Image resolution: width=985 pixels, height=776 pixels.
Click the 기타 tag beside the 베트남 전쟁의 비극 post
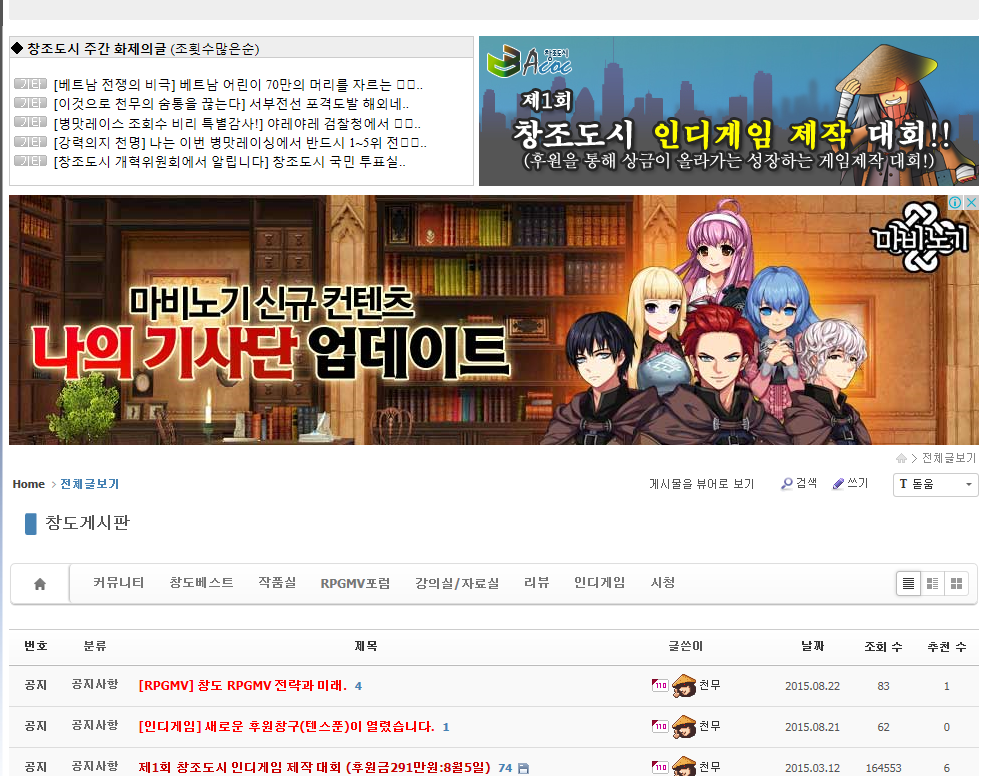pyautogui.click(x=31, y=84)
